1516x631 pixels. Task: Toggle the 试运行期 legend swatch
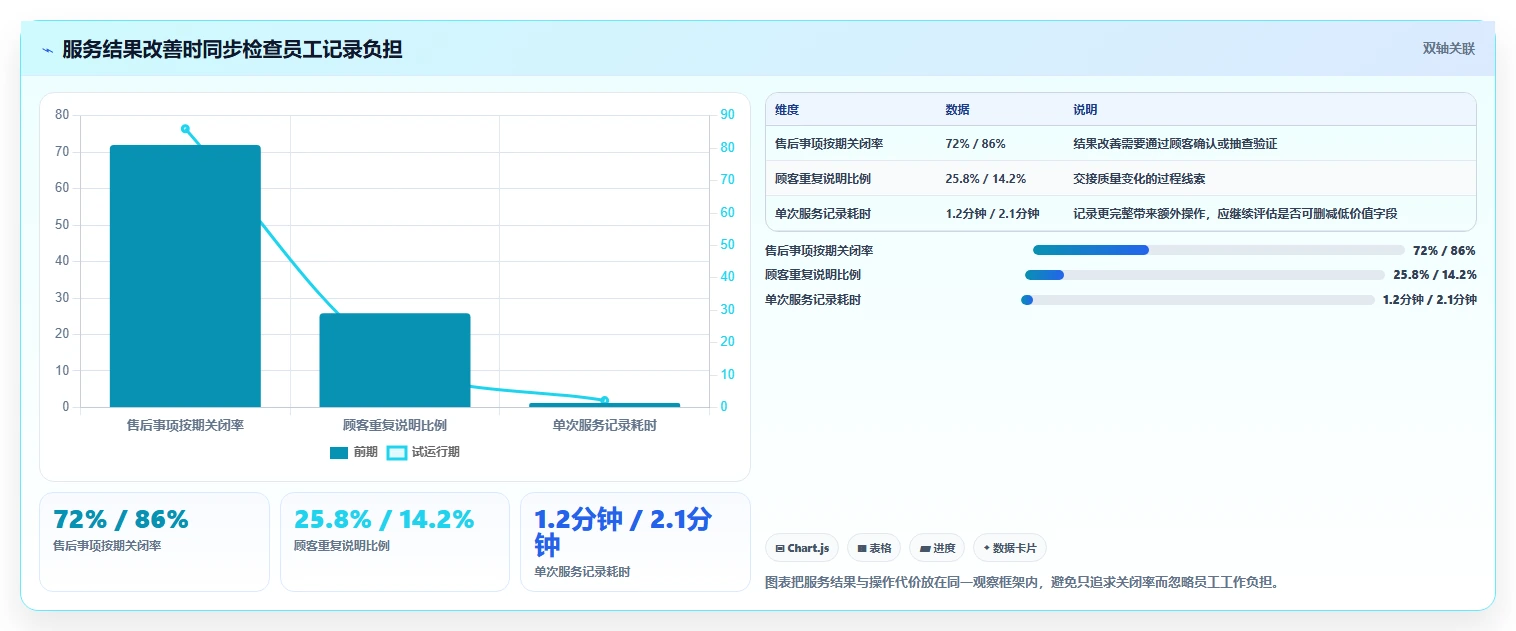pyautogui.click(x=397, y=452)
